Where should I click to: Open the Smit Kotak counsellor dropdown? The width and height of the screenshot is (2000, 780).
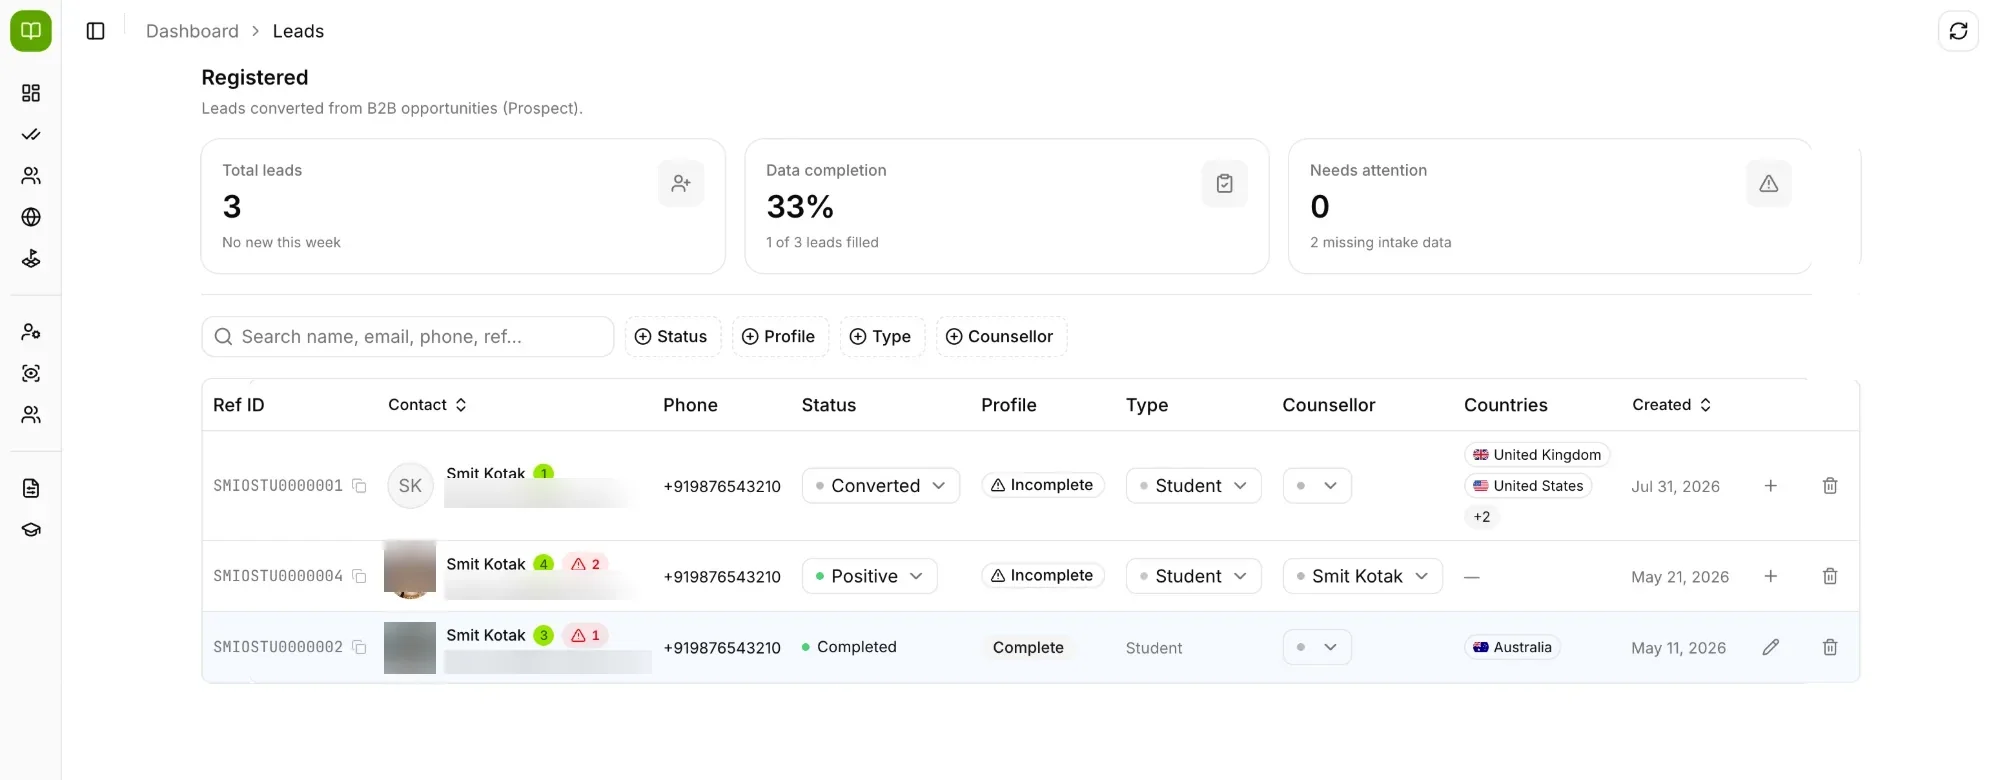click(x=1362, y=576)
